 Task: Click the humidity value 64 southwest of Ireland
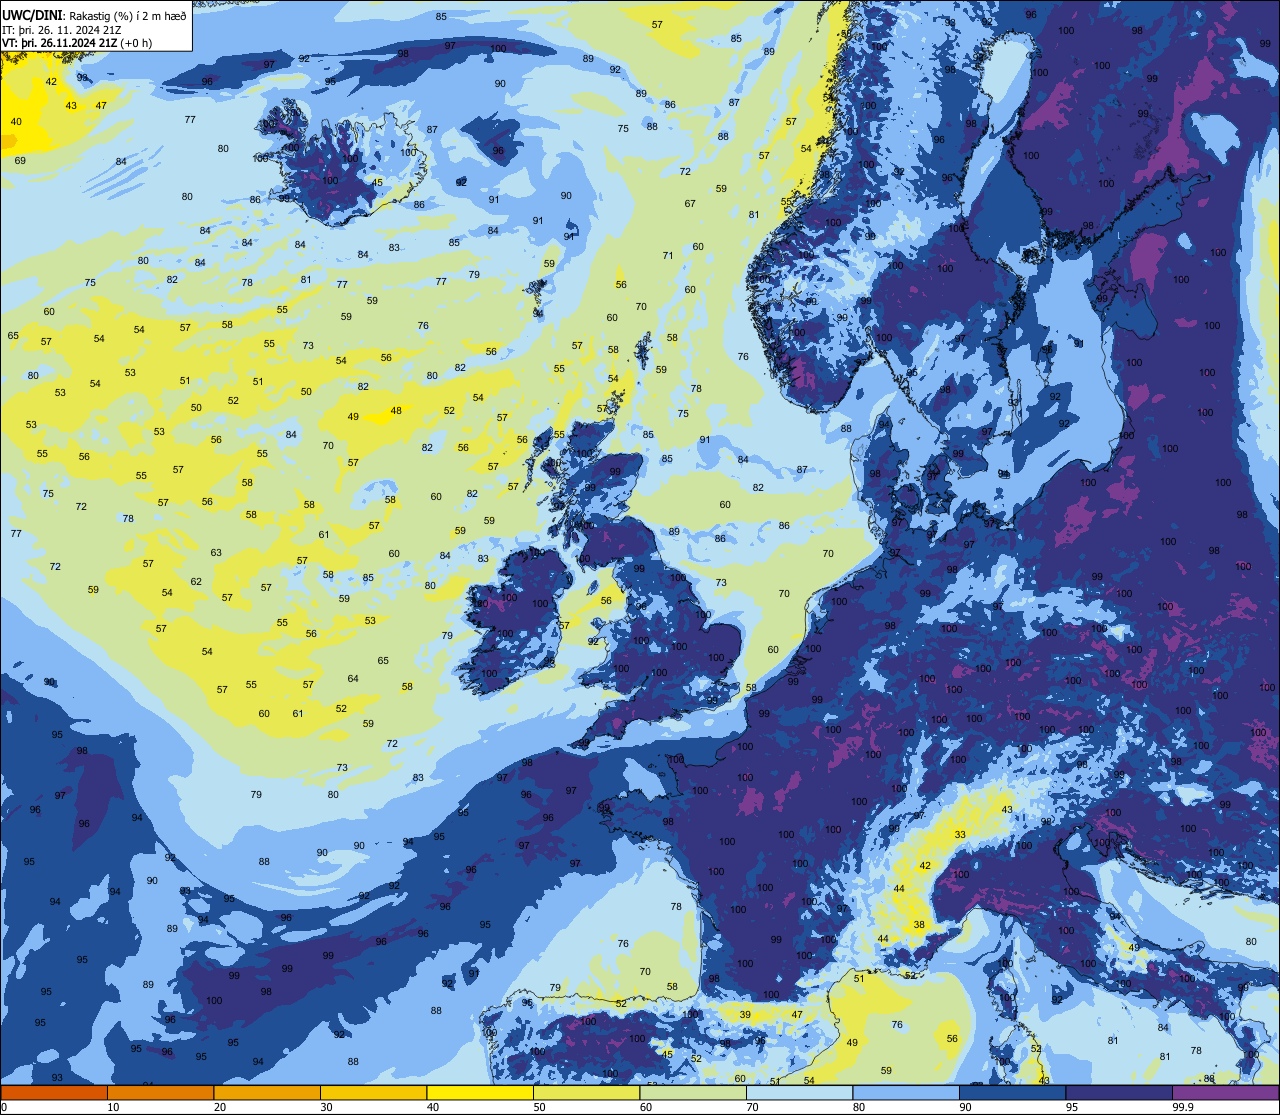tap(353, 678)
